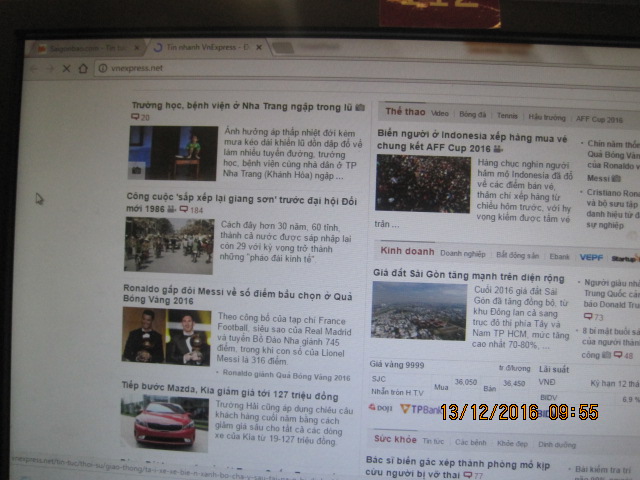Open the Indonesia crowd photo thumbnail
Screen dimensions: 640x480
(423, 183)
